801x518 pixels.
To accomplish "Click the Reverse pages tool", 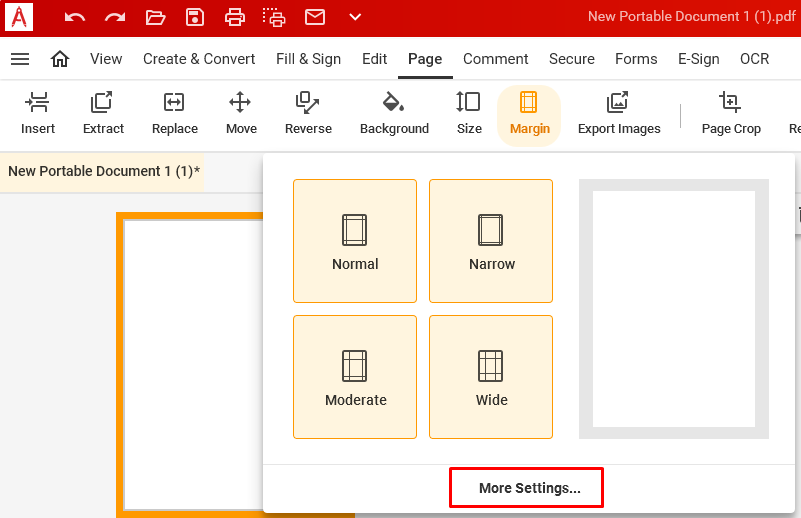I will click(x=308, y=113).
